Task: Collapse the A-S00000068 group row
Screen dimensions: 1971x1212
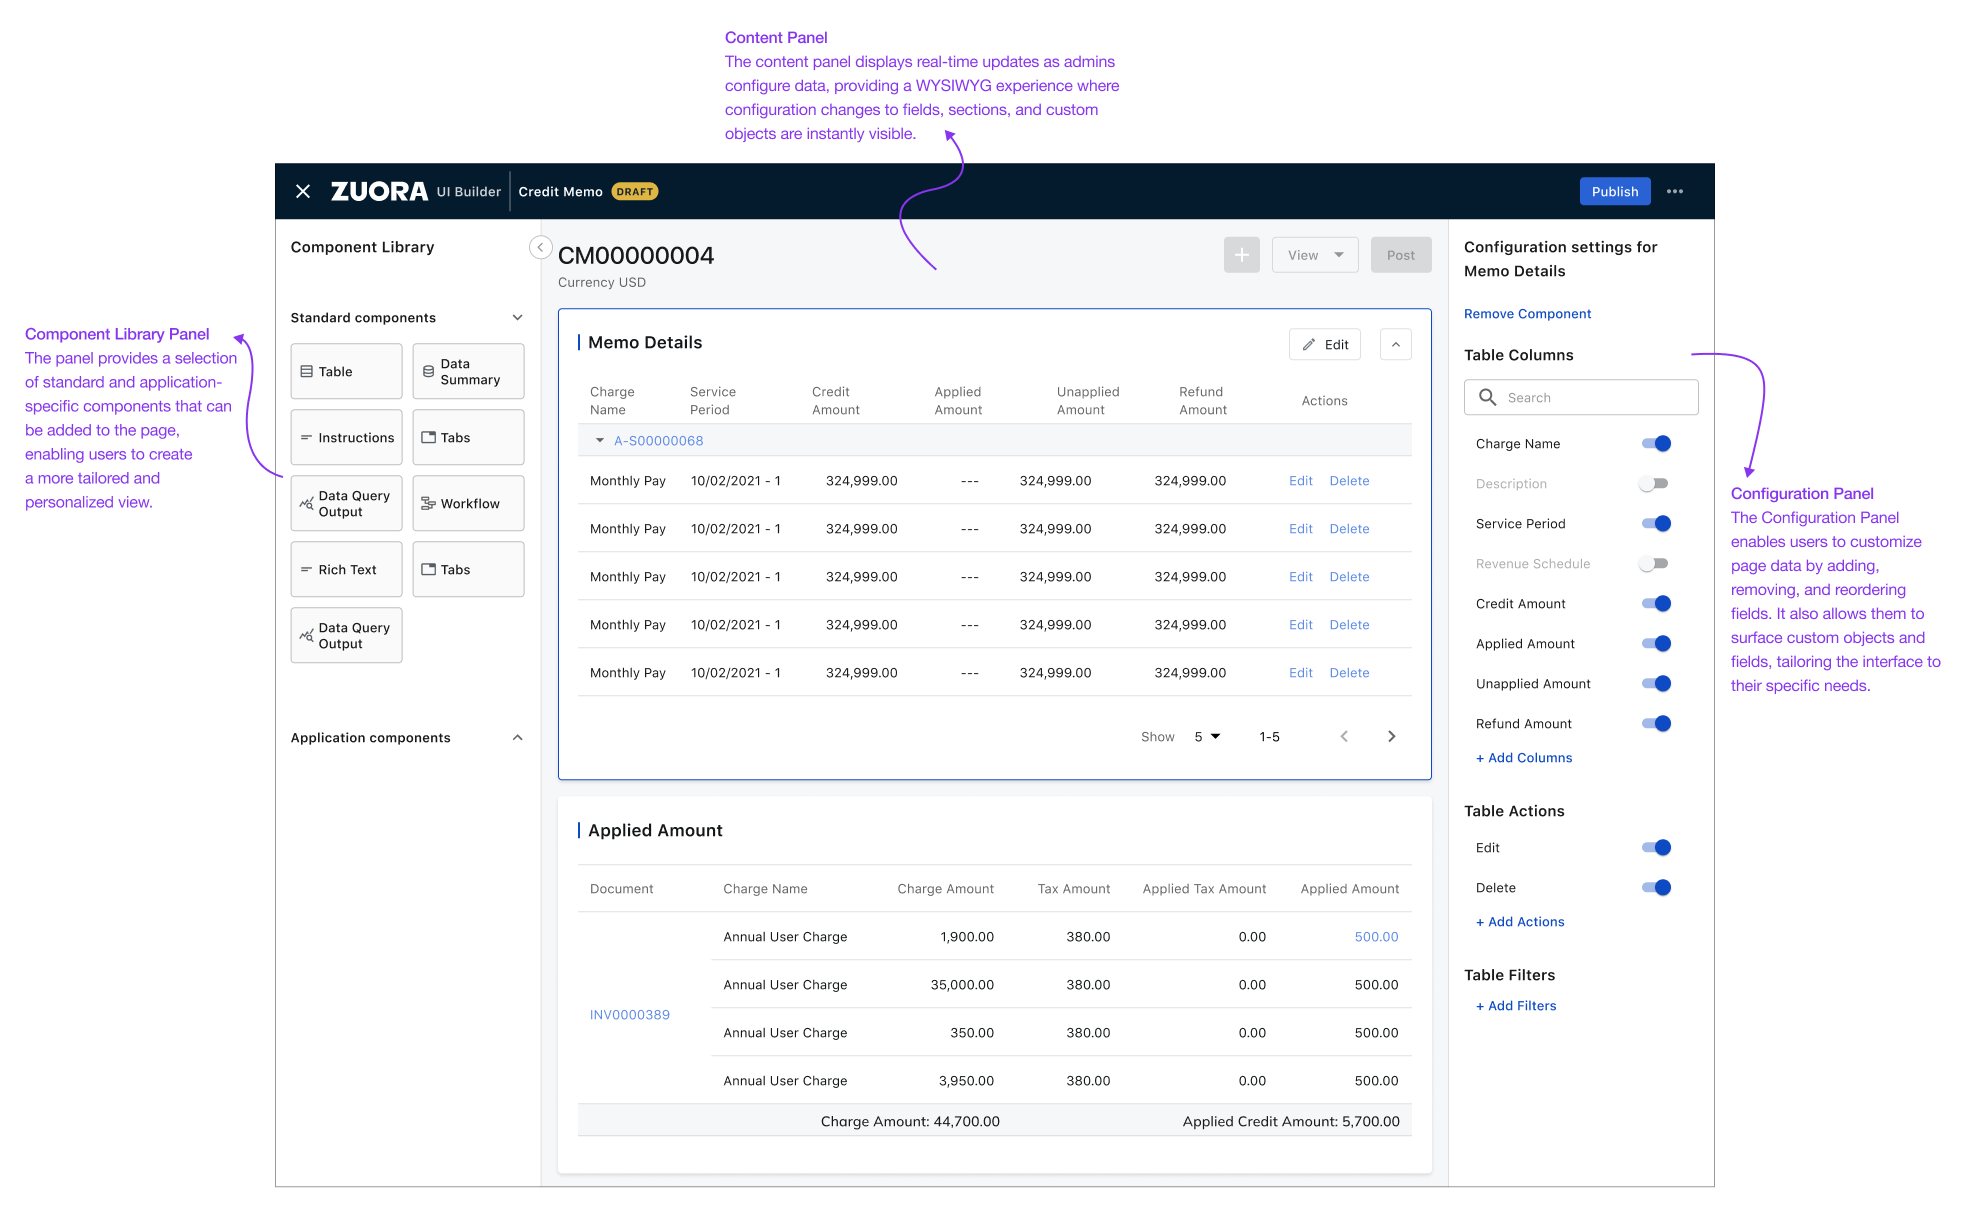Action: [600, 440]
